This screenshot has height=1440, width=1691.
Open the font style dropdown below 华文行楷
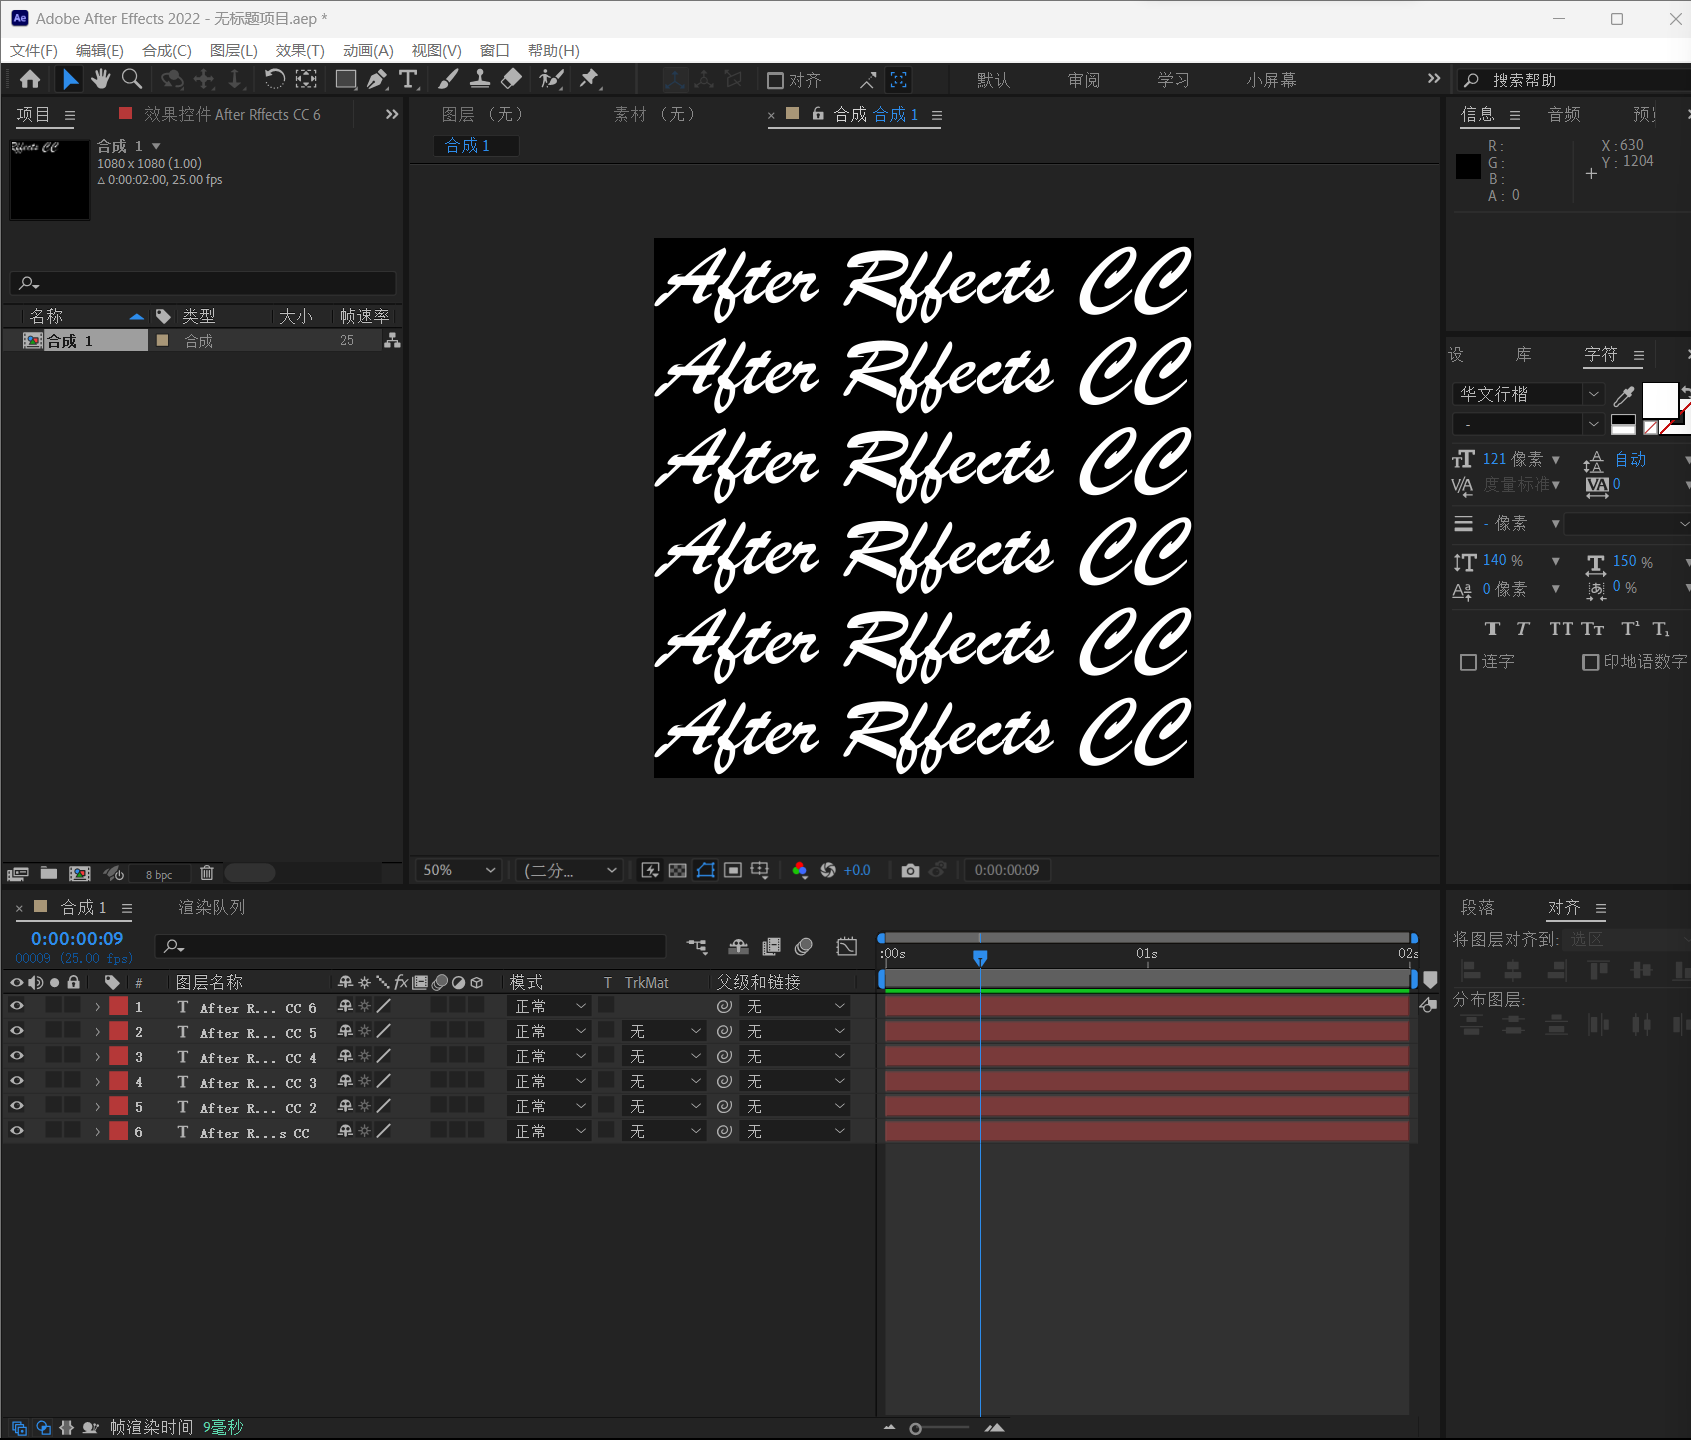tap(1528, 424)
